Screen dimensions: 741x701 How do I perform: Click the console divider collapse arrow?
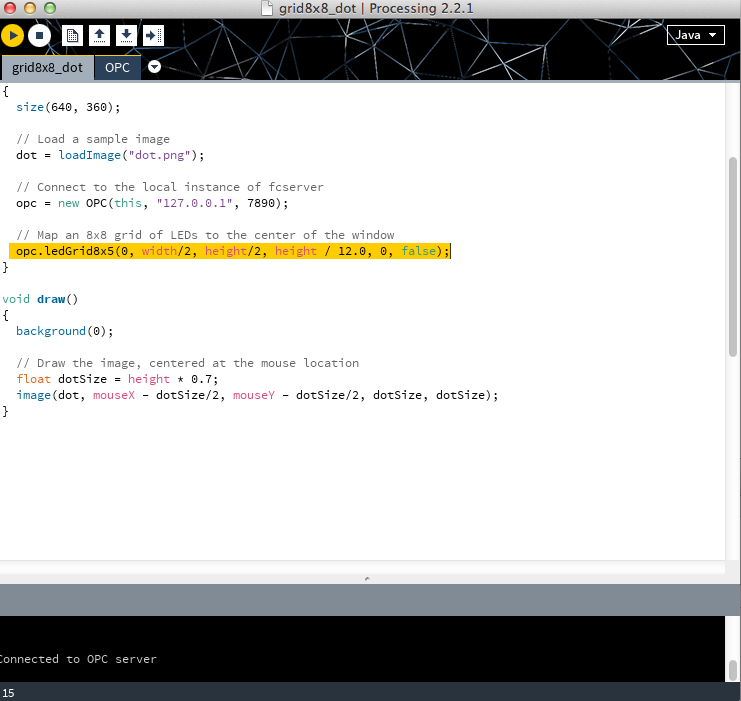click(367, 579)
